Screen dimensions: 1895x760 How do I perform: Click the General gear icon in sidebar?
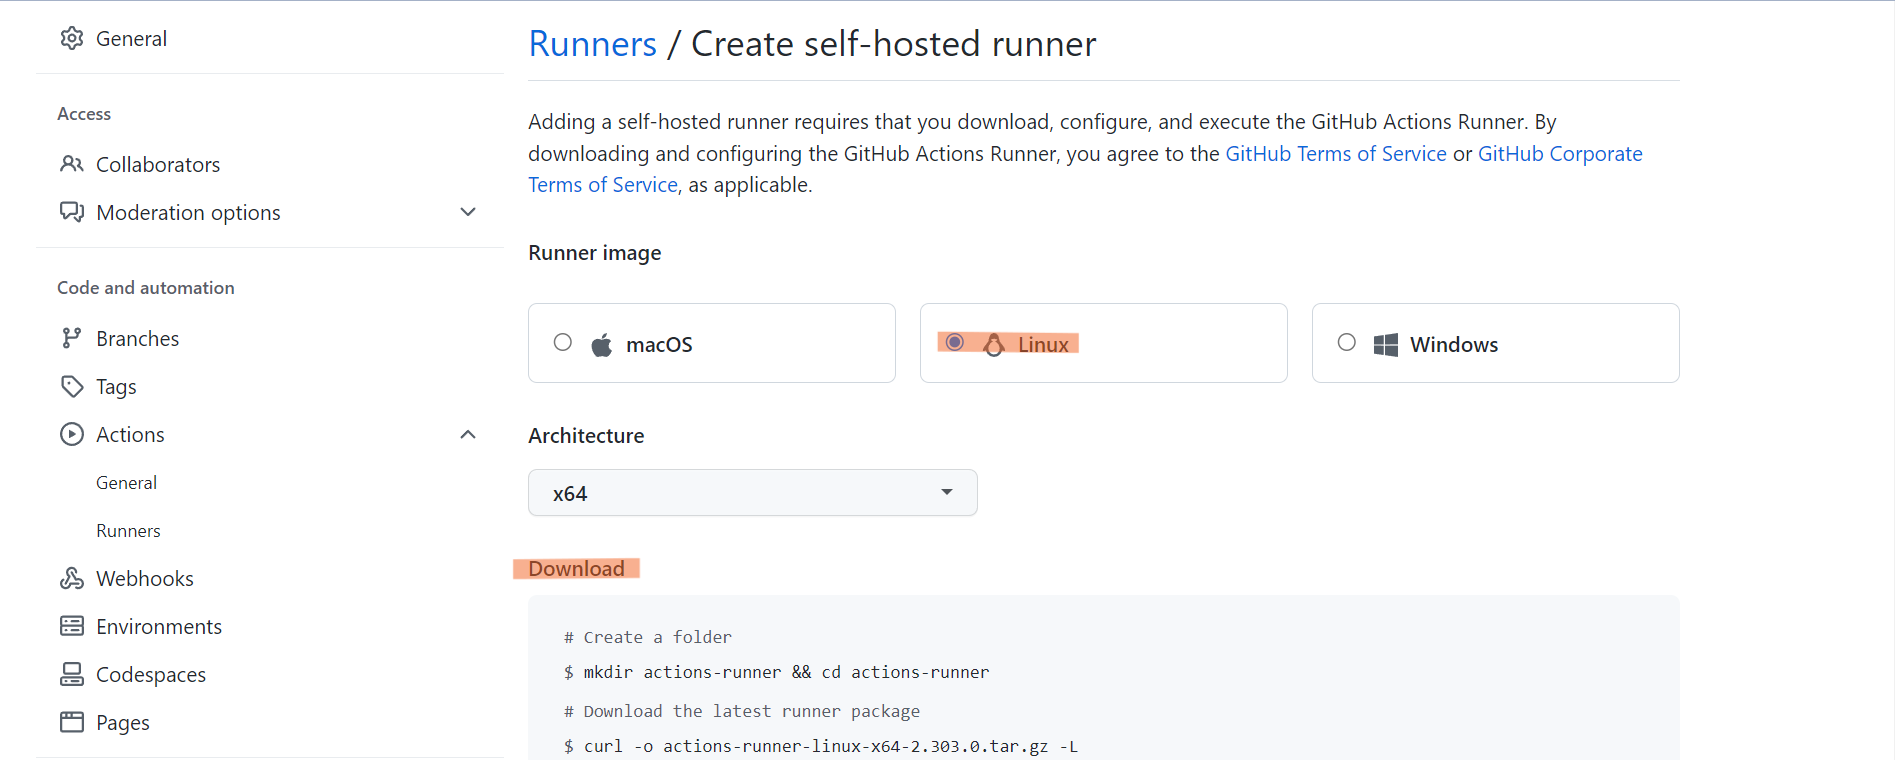coord(72,38)
